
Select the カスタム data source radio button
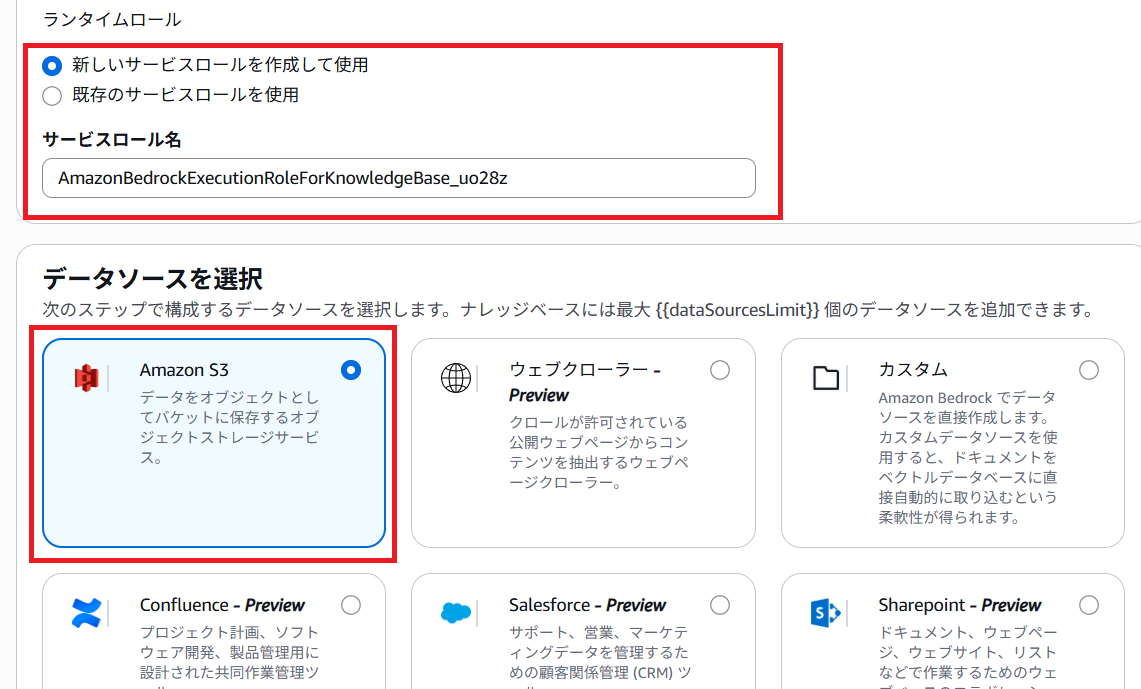(x=1089, y=369)
